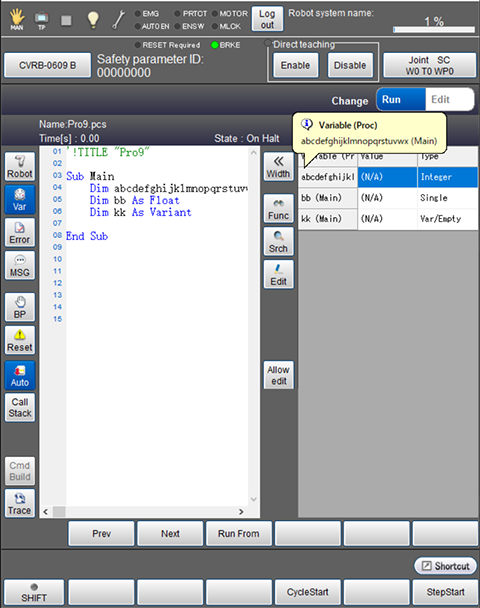
Task: Click the Run From button
Action: pyautogui.click(x=238, y=534)
